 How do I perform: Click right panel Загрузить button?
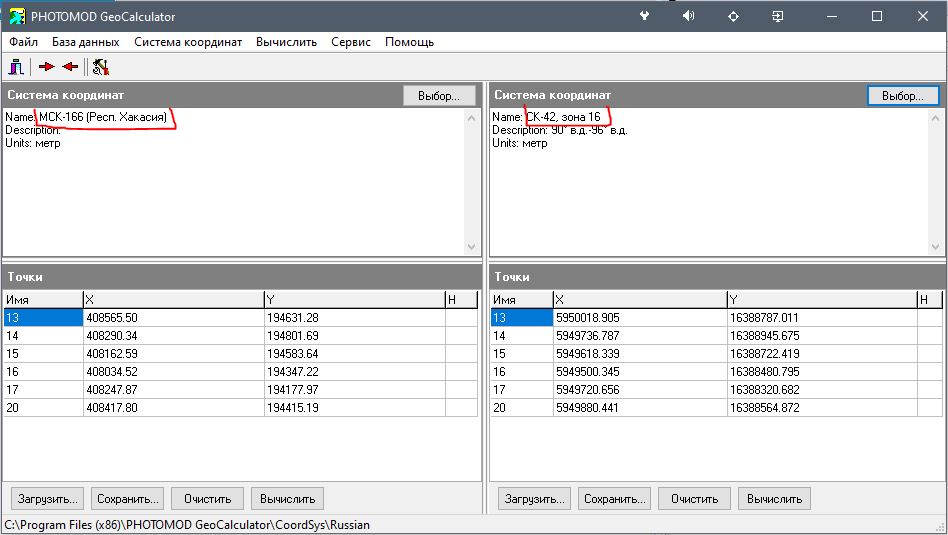pos(534,499)
